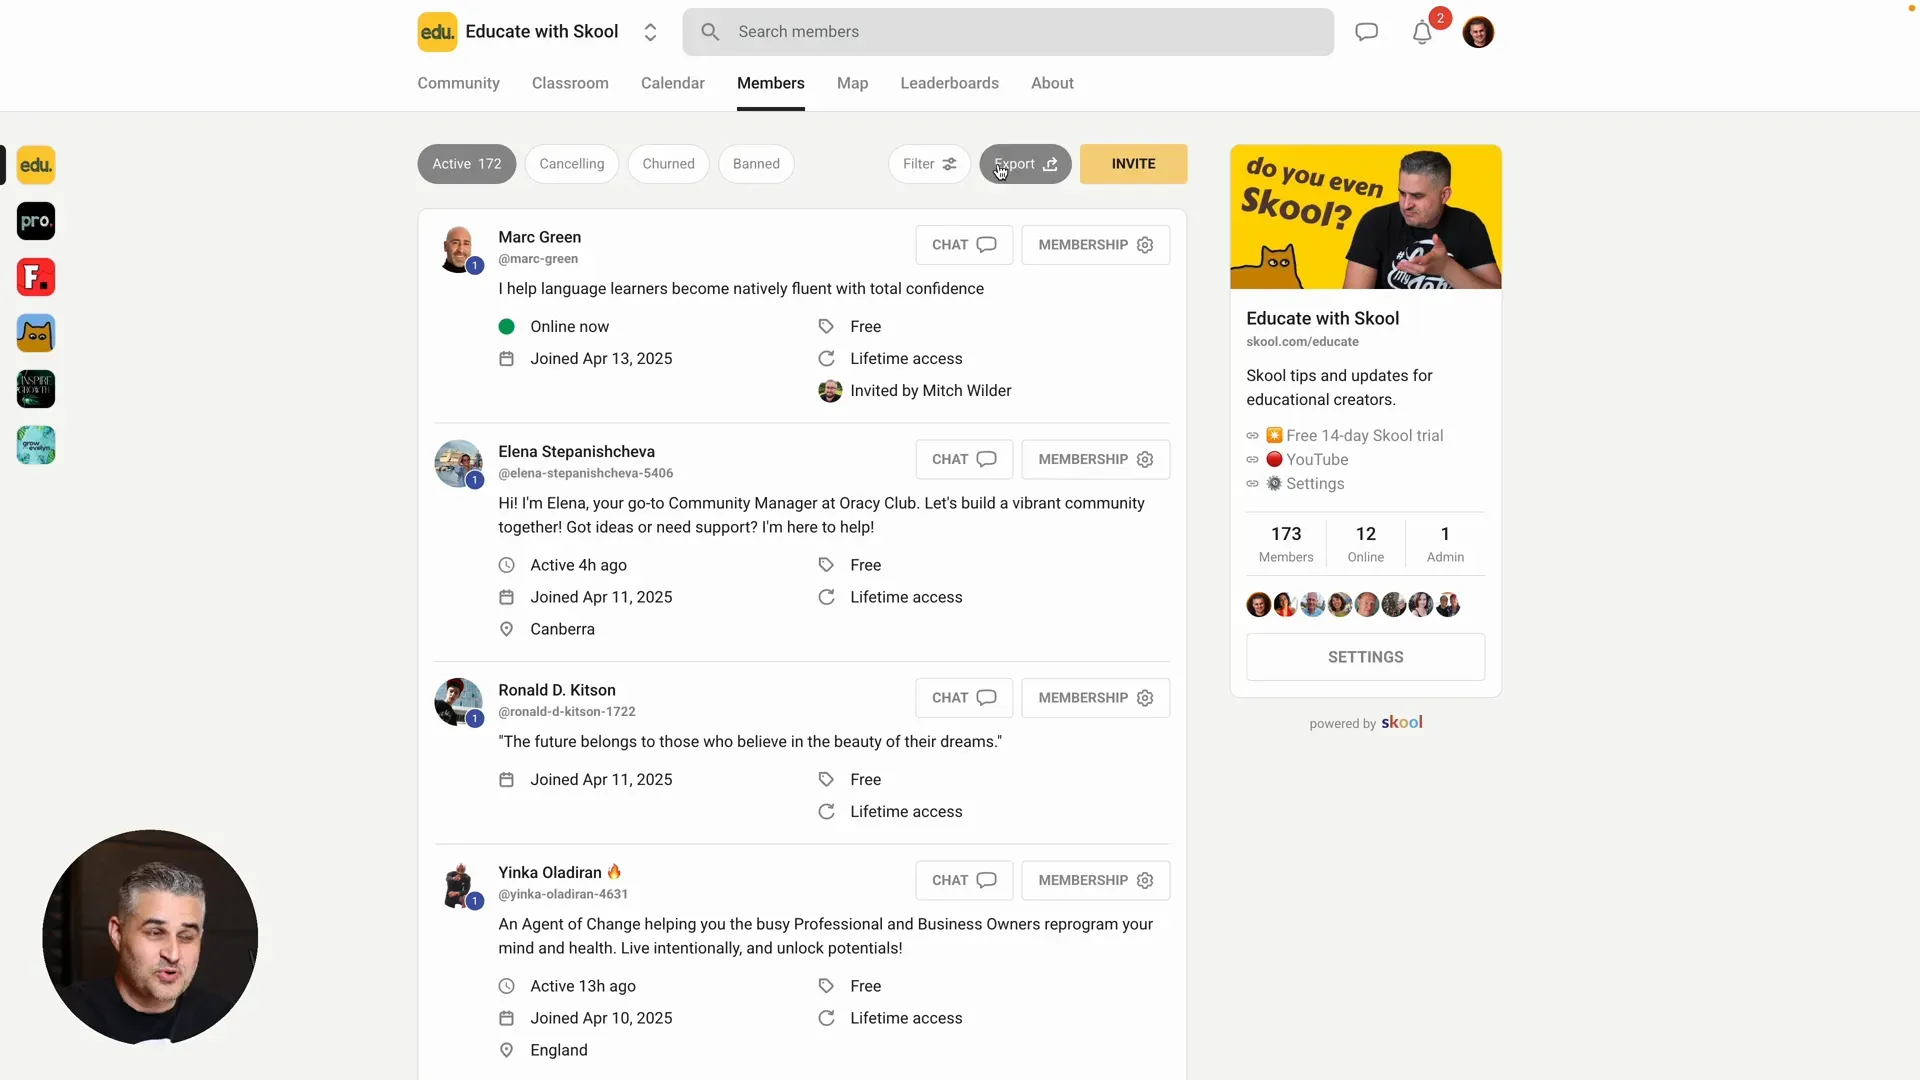The image size is (1920, 1080).
Task: Start CHAT with Ronald D. Kitson
Action: click(x=964, y=698)
